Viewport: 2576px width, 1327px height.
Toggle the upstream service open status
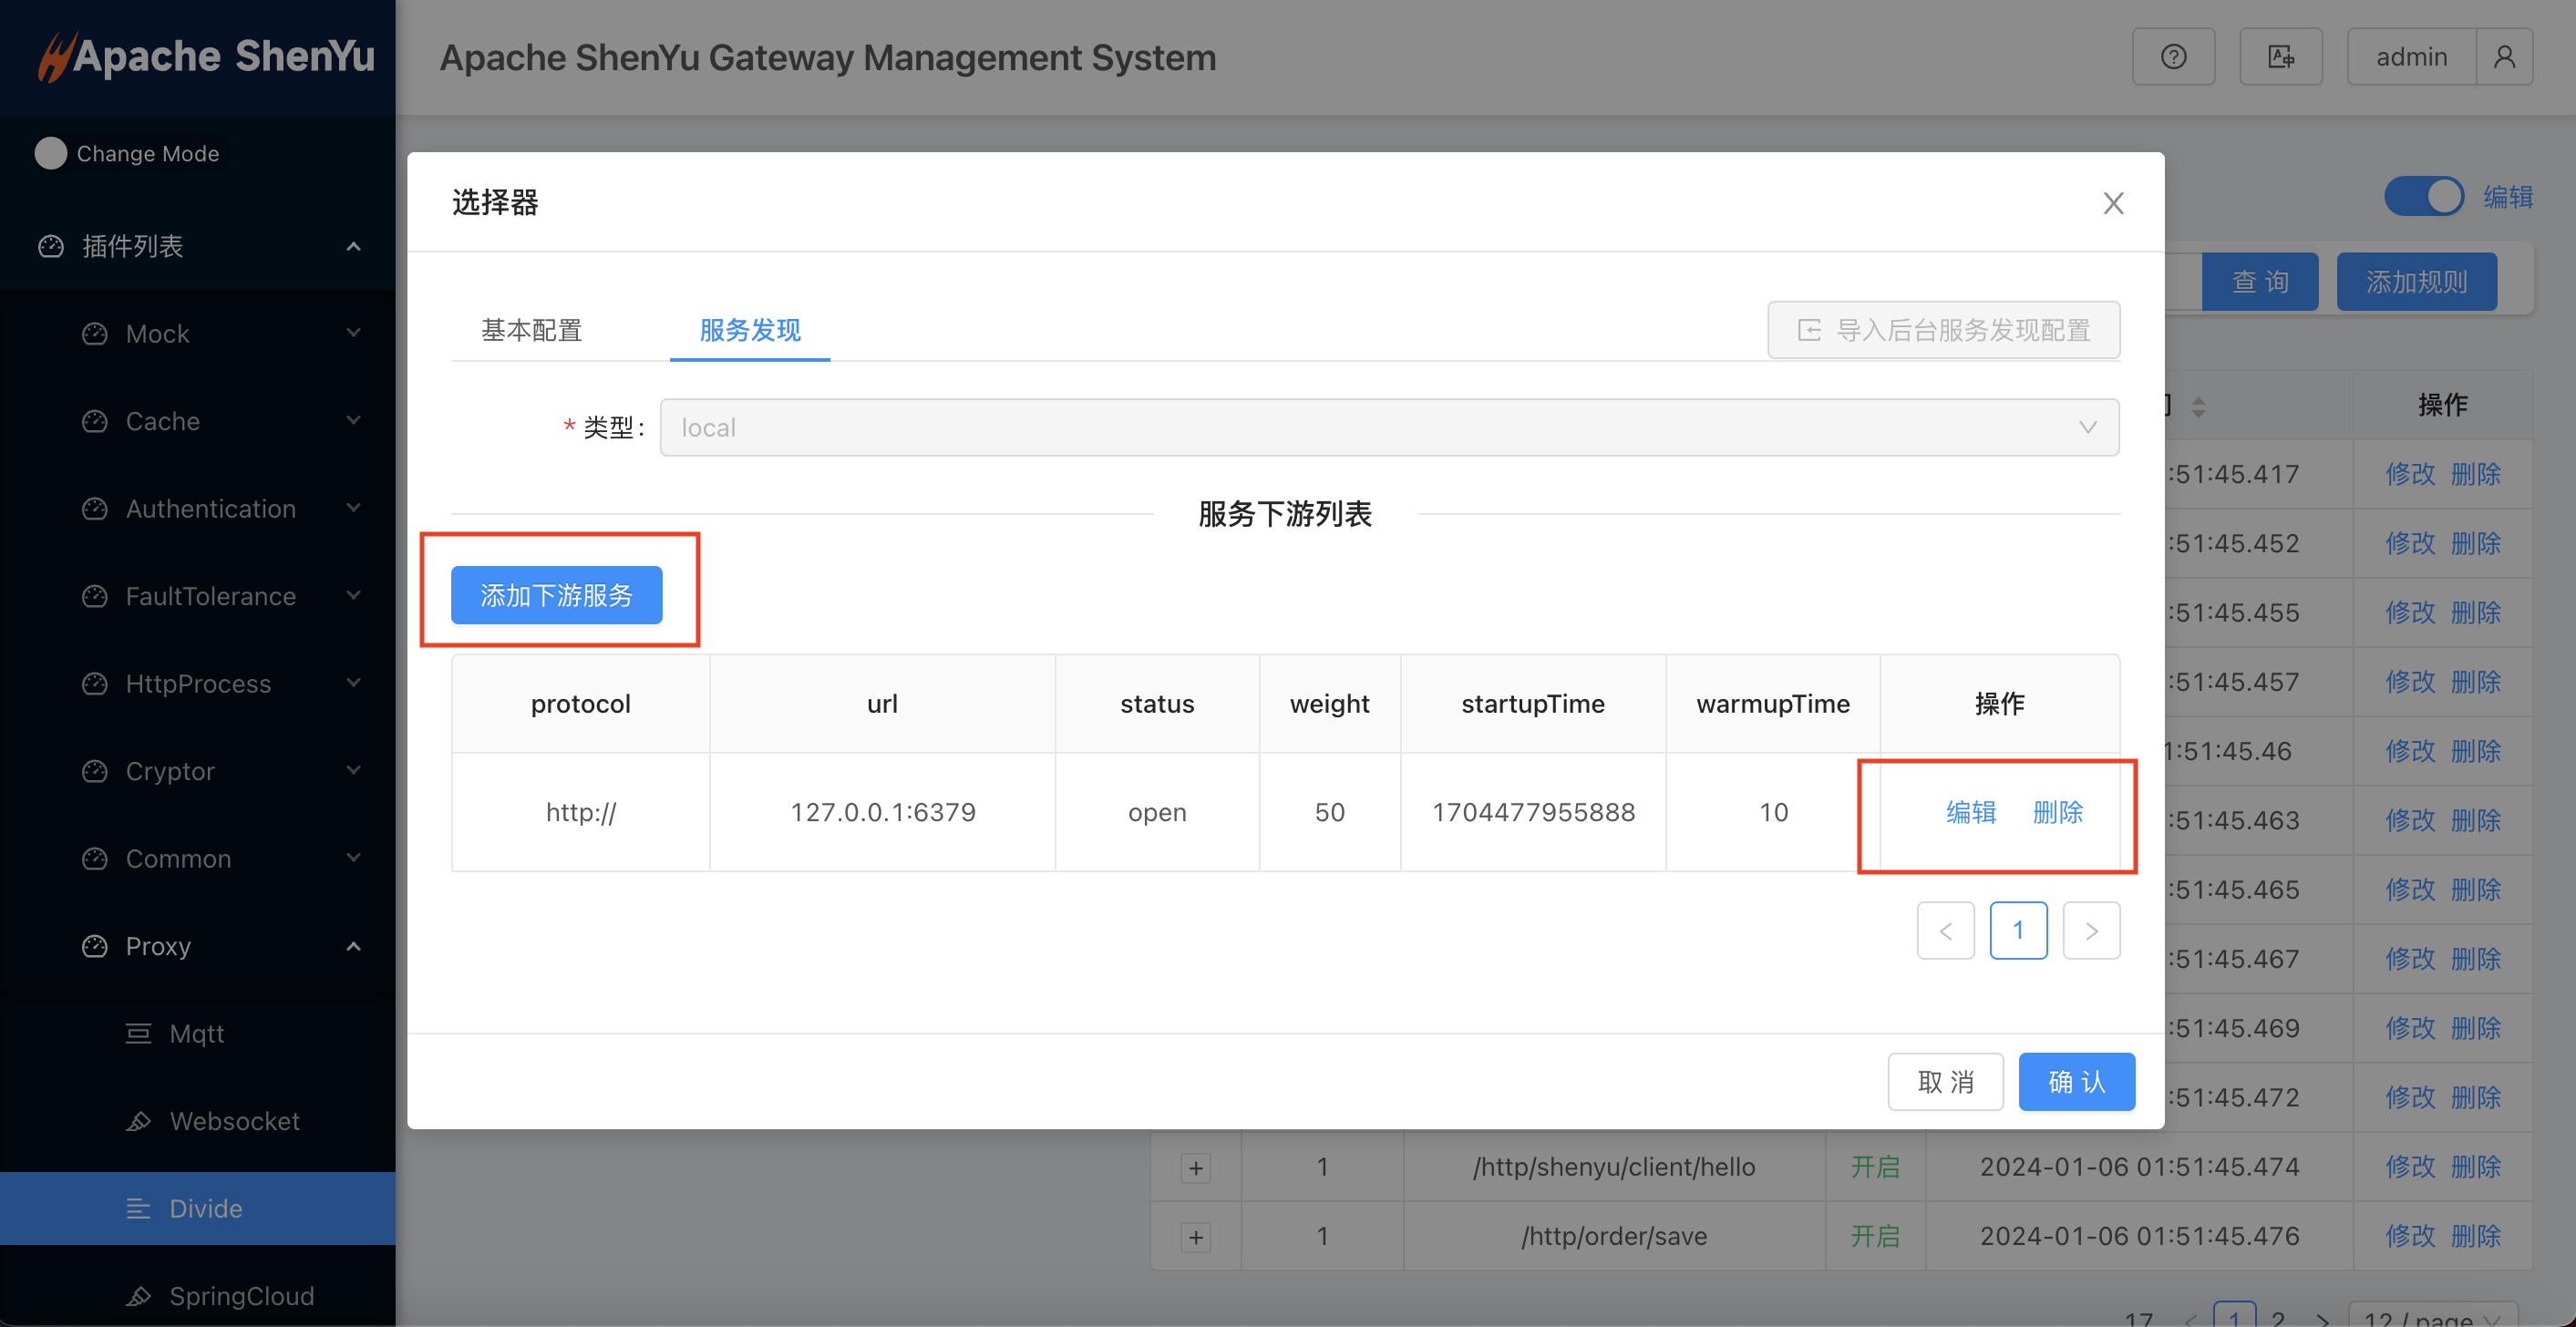coord(1158,812)
